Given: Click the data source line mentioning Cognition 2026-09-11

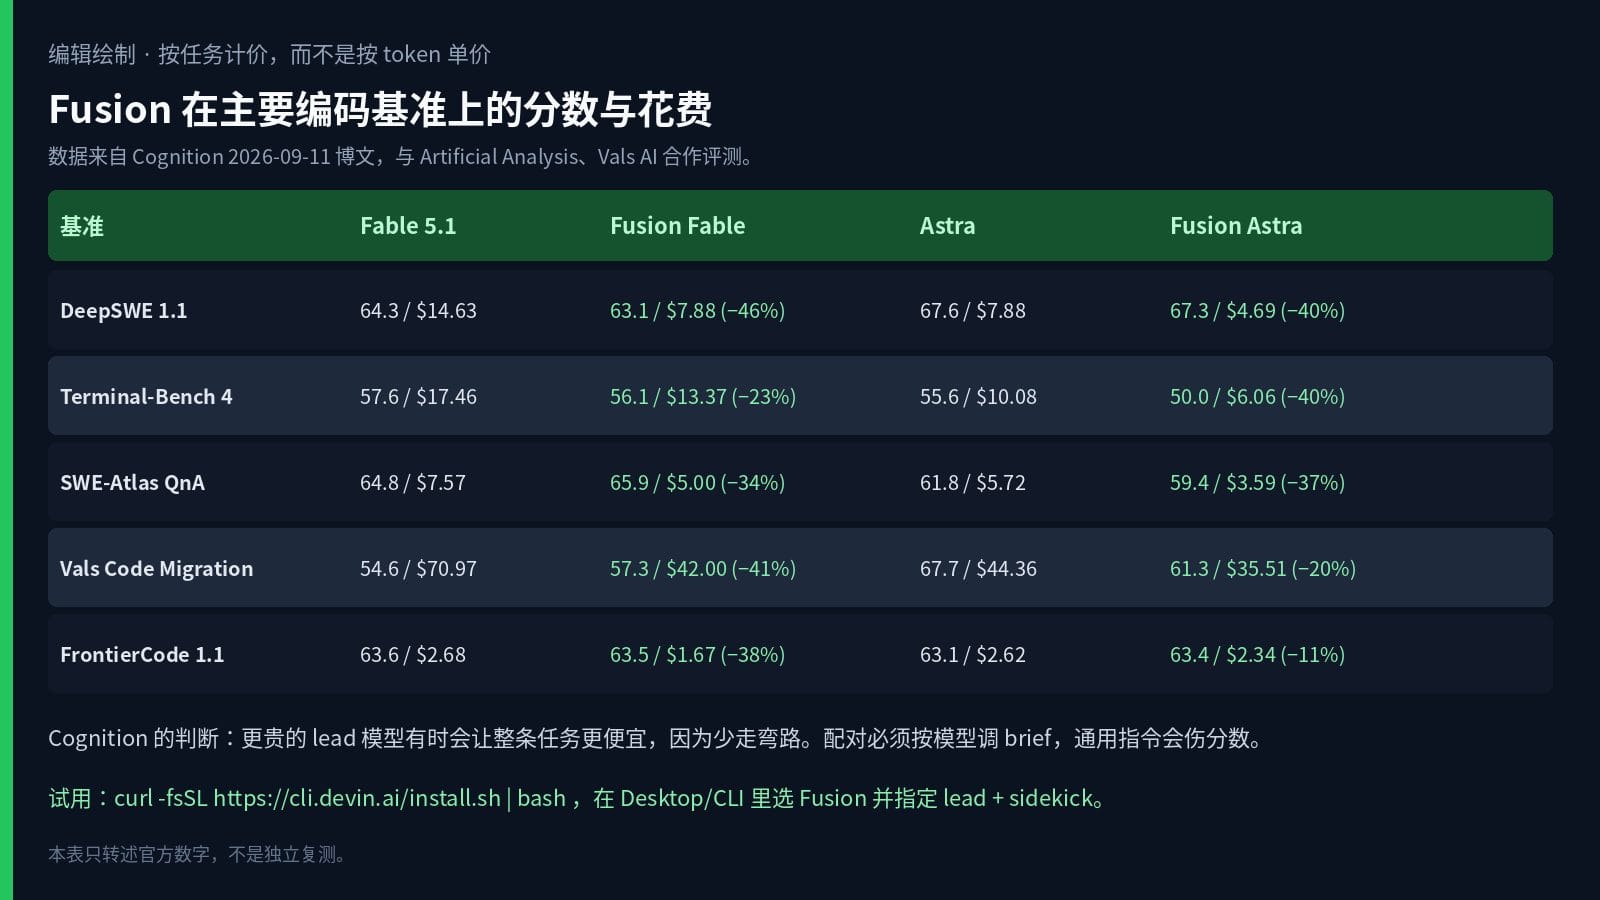Looking at the screenshot, I should pos(401,156).
